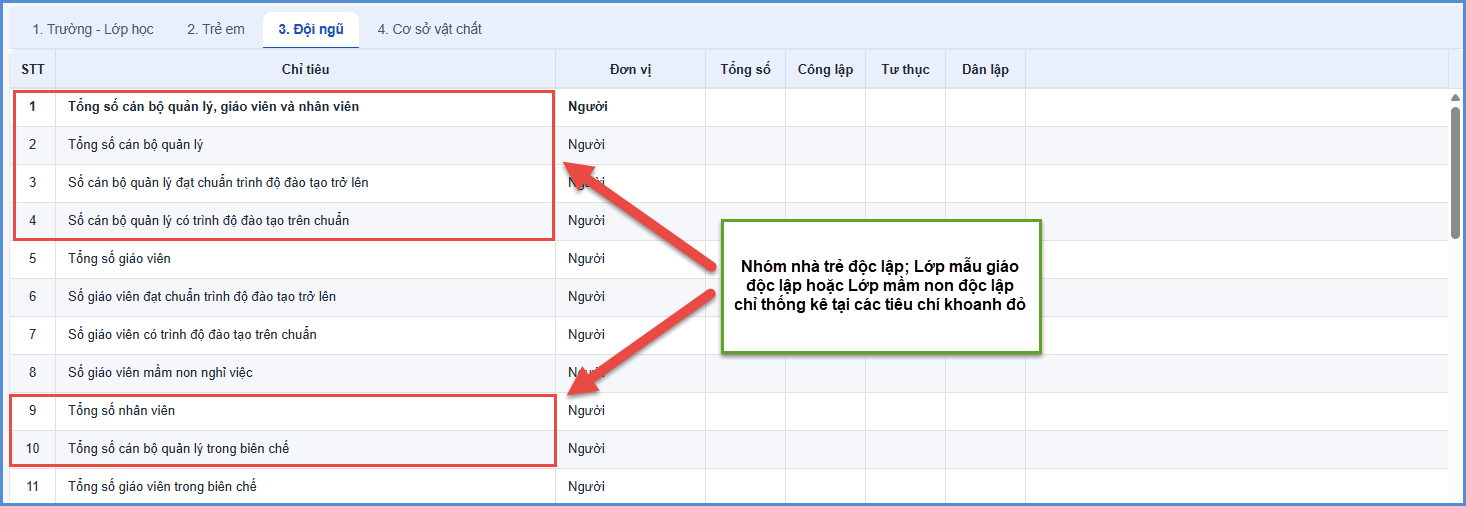Screen dimensions: 1466x506
Task: Click Người unit cell for Tổng số giáo viên
Action: [x=631, y=259]
